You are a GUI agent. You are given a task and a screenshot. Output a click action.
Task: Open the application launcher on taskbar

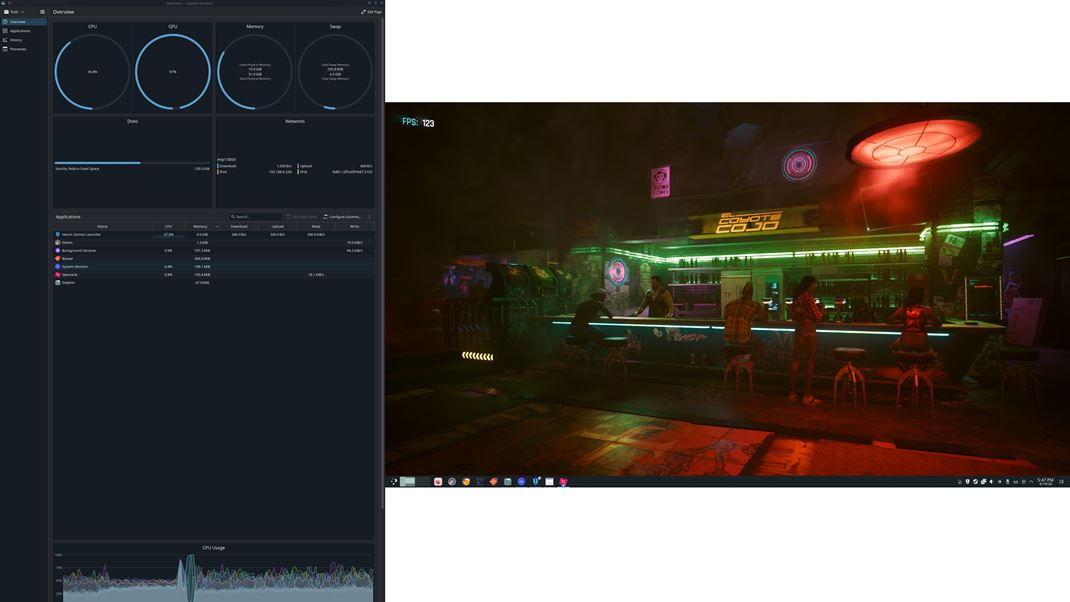(x=394, y=482)
